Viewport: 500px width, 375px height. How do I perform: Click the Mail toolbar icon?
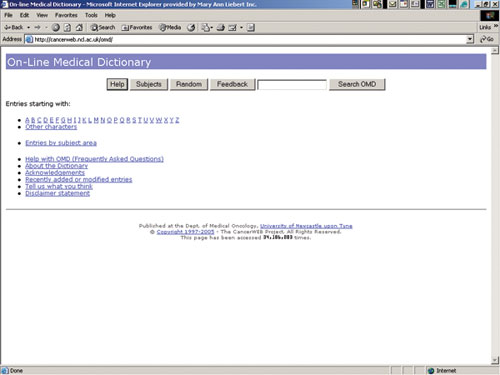206,27
